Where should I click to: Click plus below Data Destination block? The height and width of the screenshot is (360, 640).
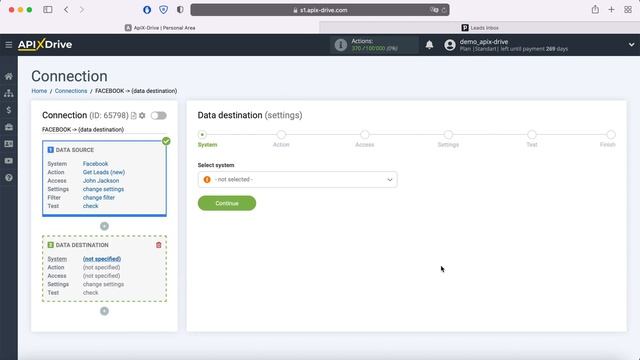point(104,311)
